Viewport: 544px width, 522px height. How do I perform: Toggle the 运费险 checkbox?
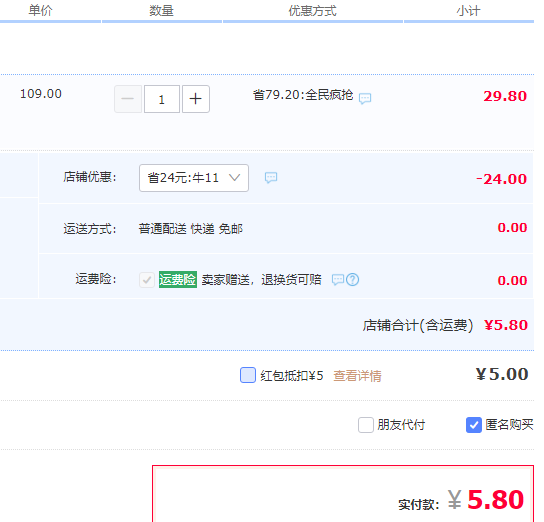pos(147,279)
